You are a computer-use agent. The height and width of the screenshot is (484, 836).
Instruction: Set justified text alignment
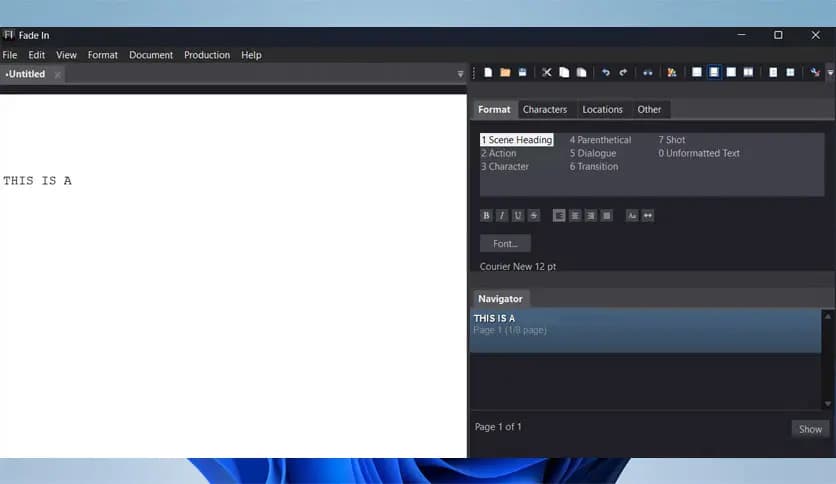(607, 215)
